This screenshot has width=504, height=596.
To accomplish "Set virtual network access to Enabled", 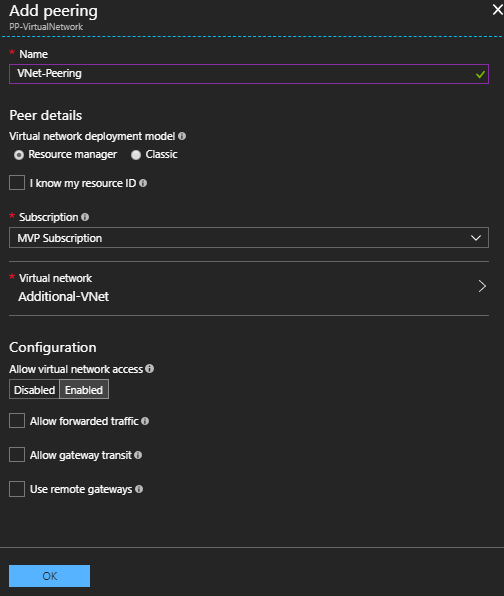I will (x=84, y=390).
